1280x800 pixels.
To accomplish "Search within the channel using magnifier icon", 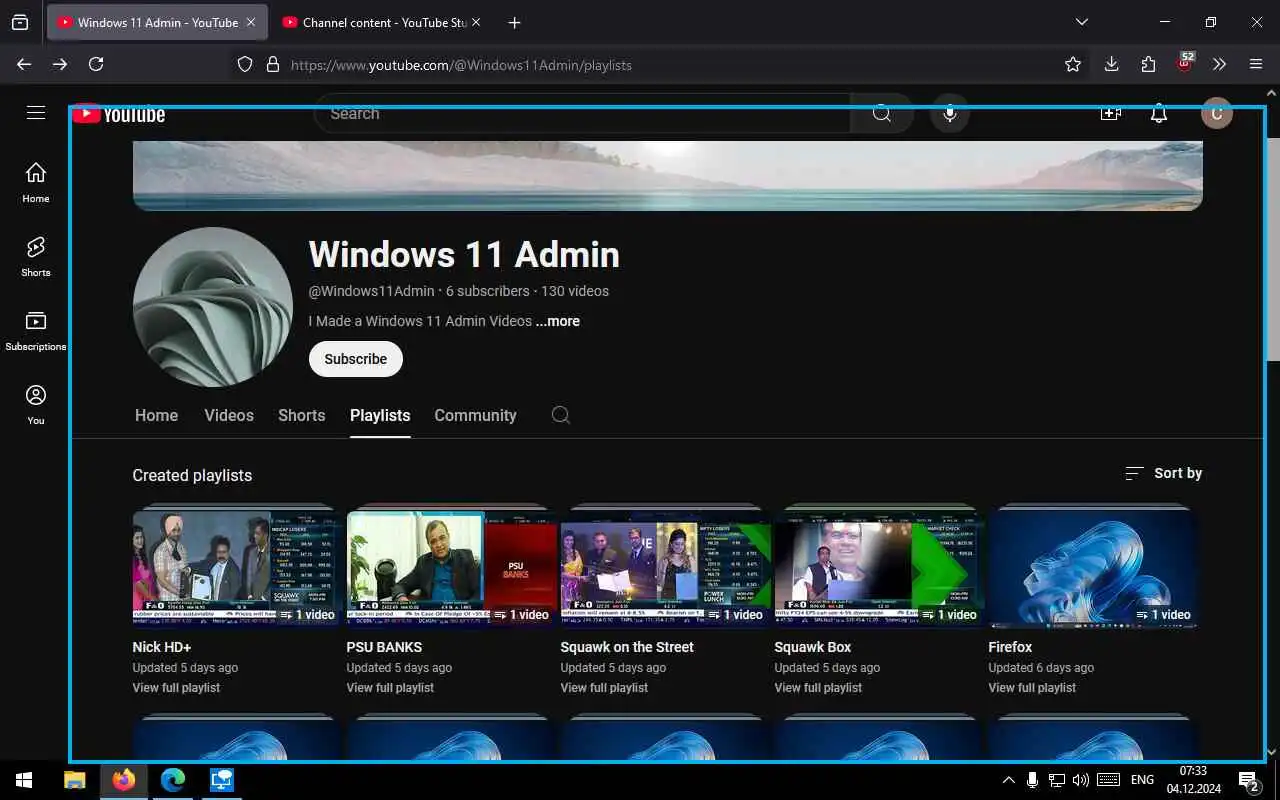I will [561, 415].
